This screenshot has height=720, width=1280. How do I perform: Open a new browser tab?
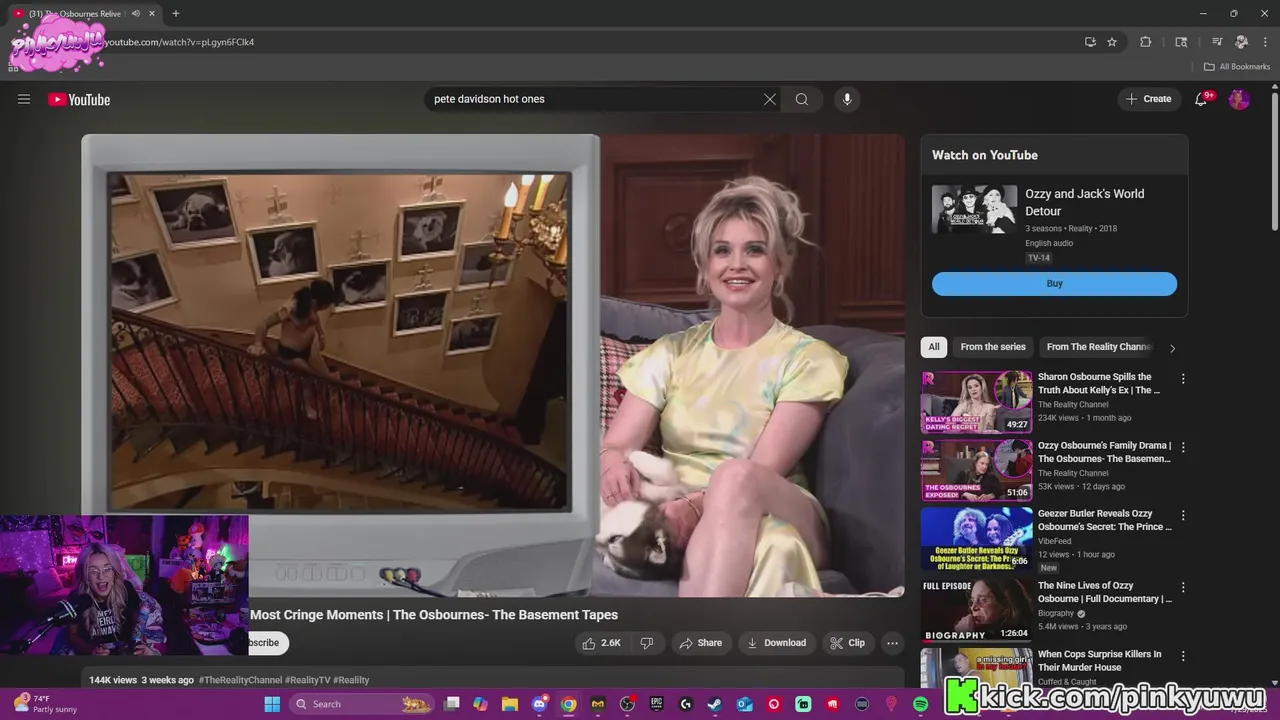[175, 13]
